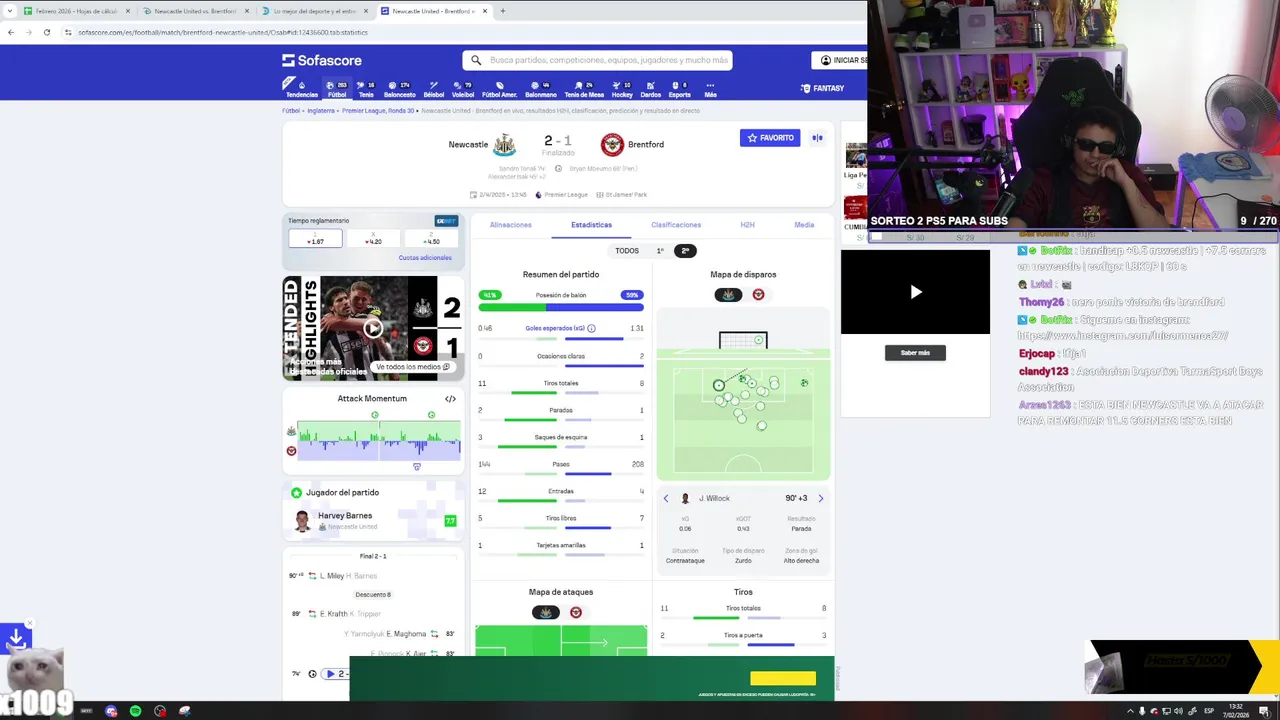
Task: Click the Inglaterra breadcrumb link
Action: point(321,111)
